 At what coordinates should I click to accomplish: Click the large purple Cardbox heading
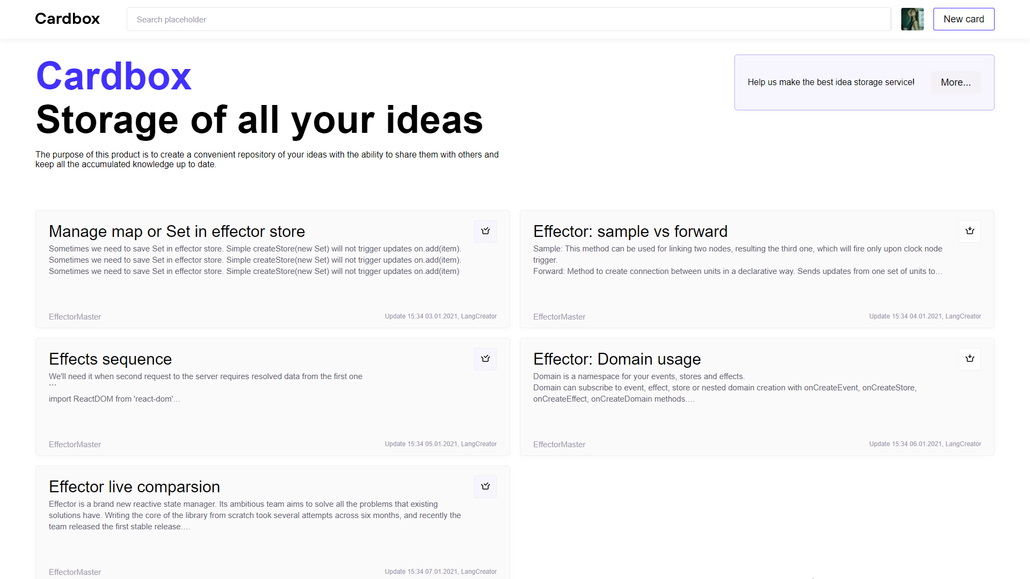(113, 76)
